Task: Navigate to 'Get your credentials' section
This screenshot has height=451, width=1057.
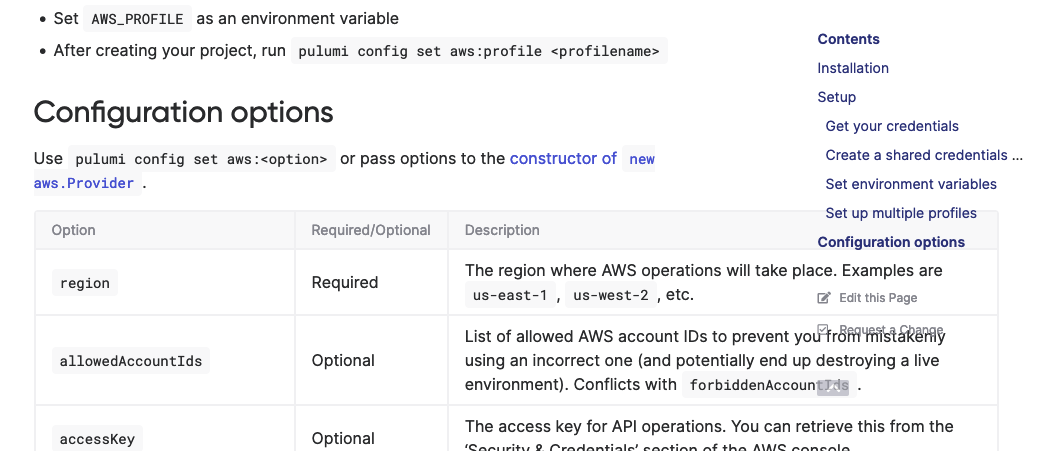Action: tap(892, 126)
